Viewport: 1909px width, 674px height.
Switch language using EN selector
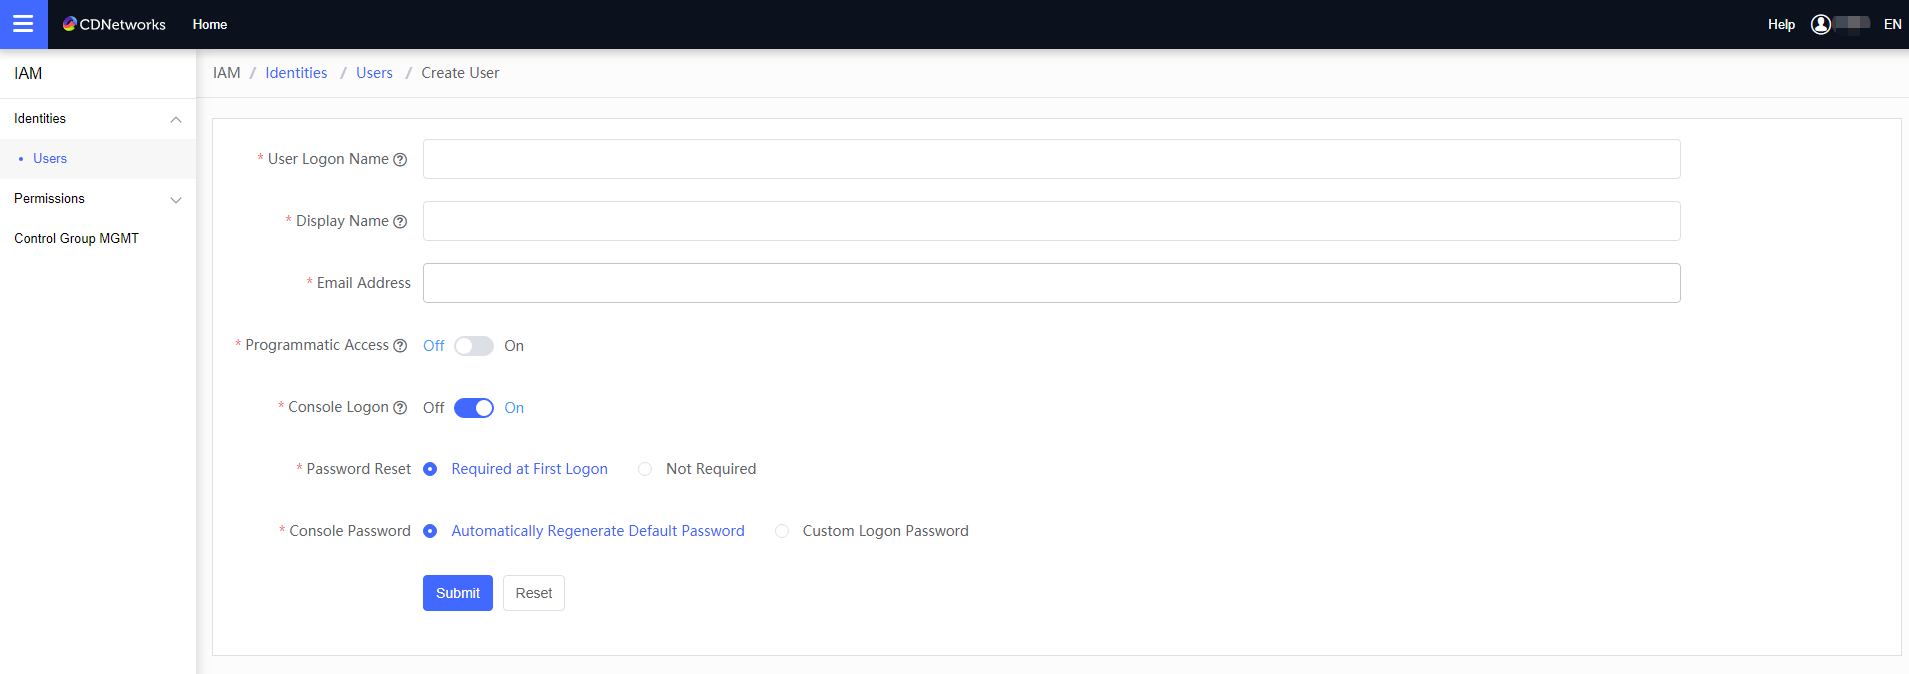[1892, 24]
